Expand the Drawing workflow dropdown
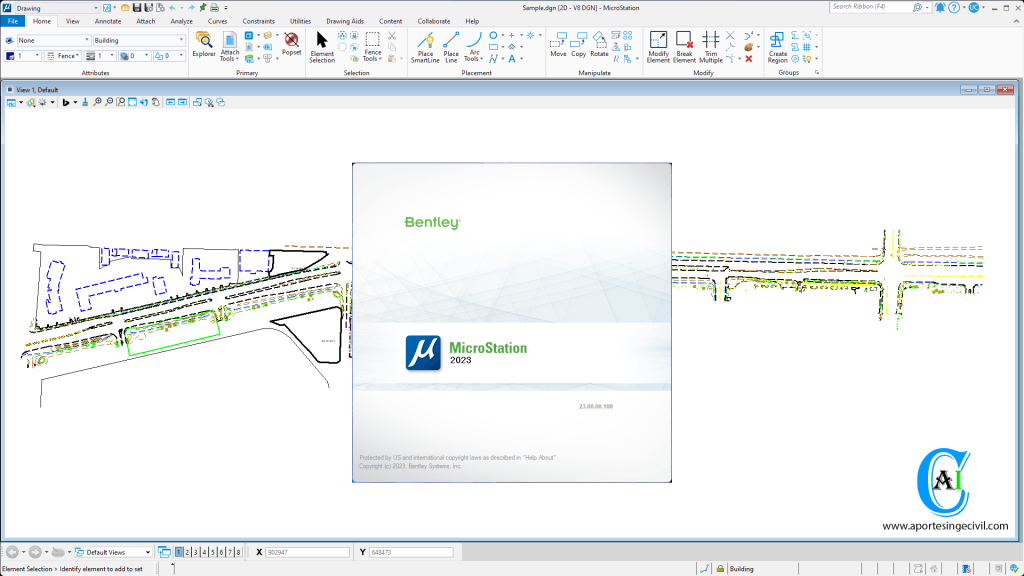This screenshot has width=1024, height=576. (x=56, y=8)
